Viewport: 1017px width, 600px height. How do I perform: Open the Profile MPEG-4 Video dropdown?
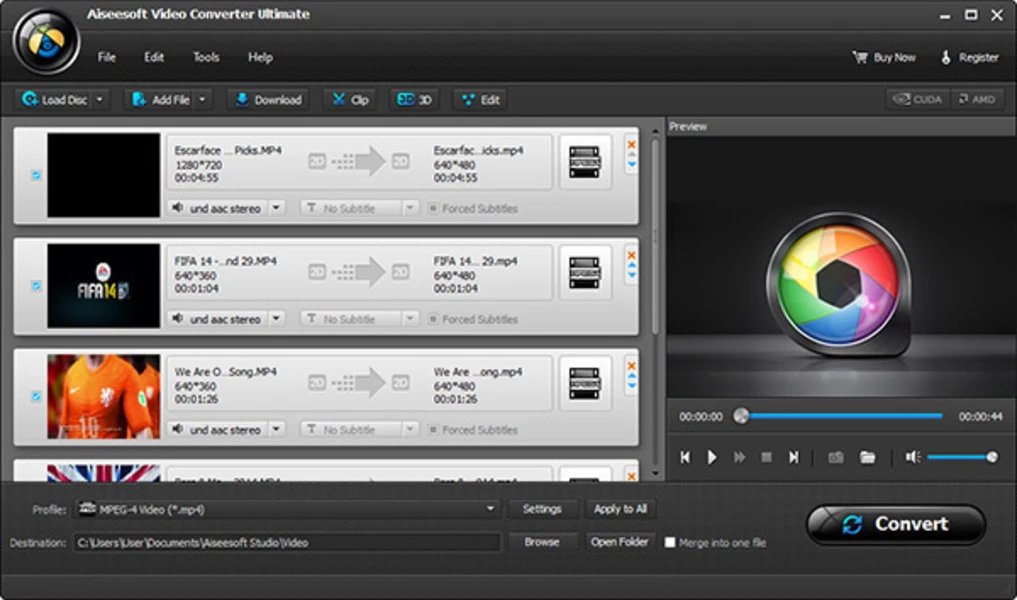click(x=287, y=509)
